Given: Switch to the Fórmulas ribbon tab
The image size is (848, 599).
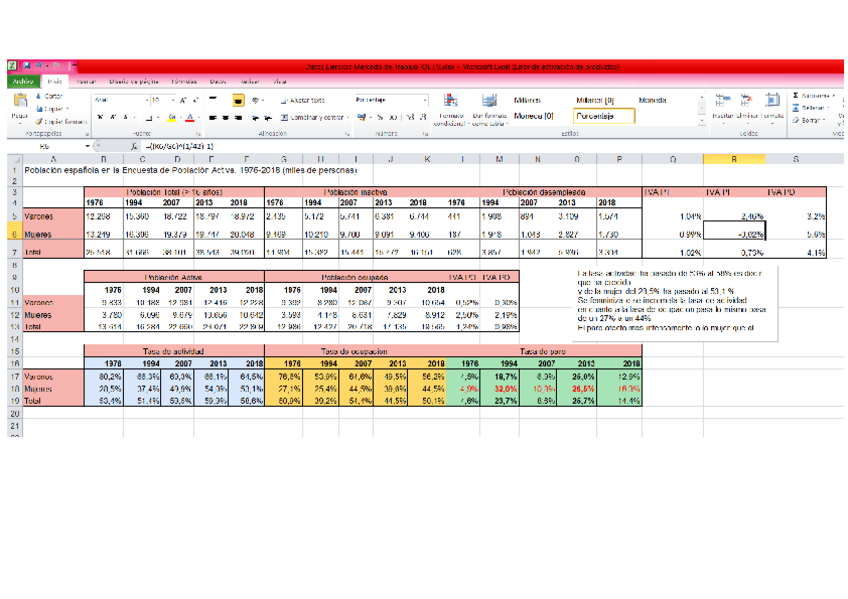Looking at the screenshot, I should (x=184, y=81).
